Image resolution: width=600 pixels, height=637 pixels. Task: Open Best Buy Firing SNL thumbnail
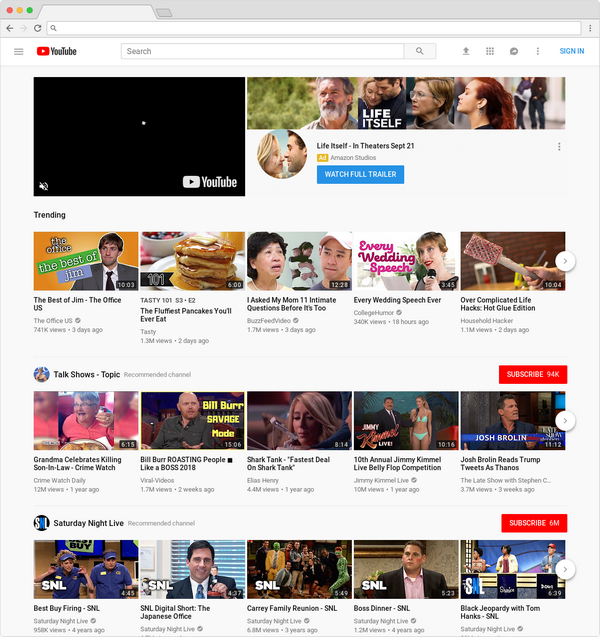86,570
